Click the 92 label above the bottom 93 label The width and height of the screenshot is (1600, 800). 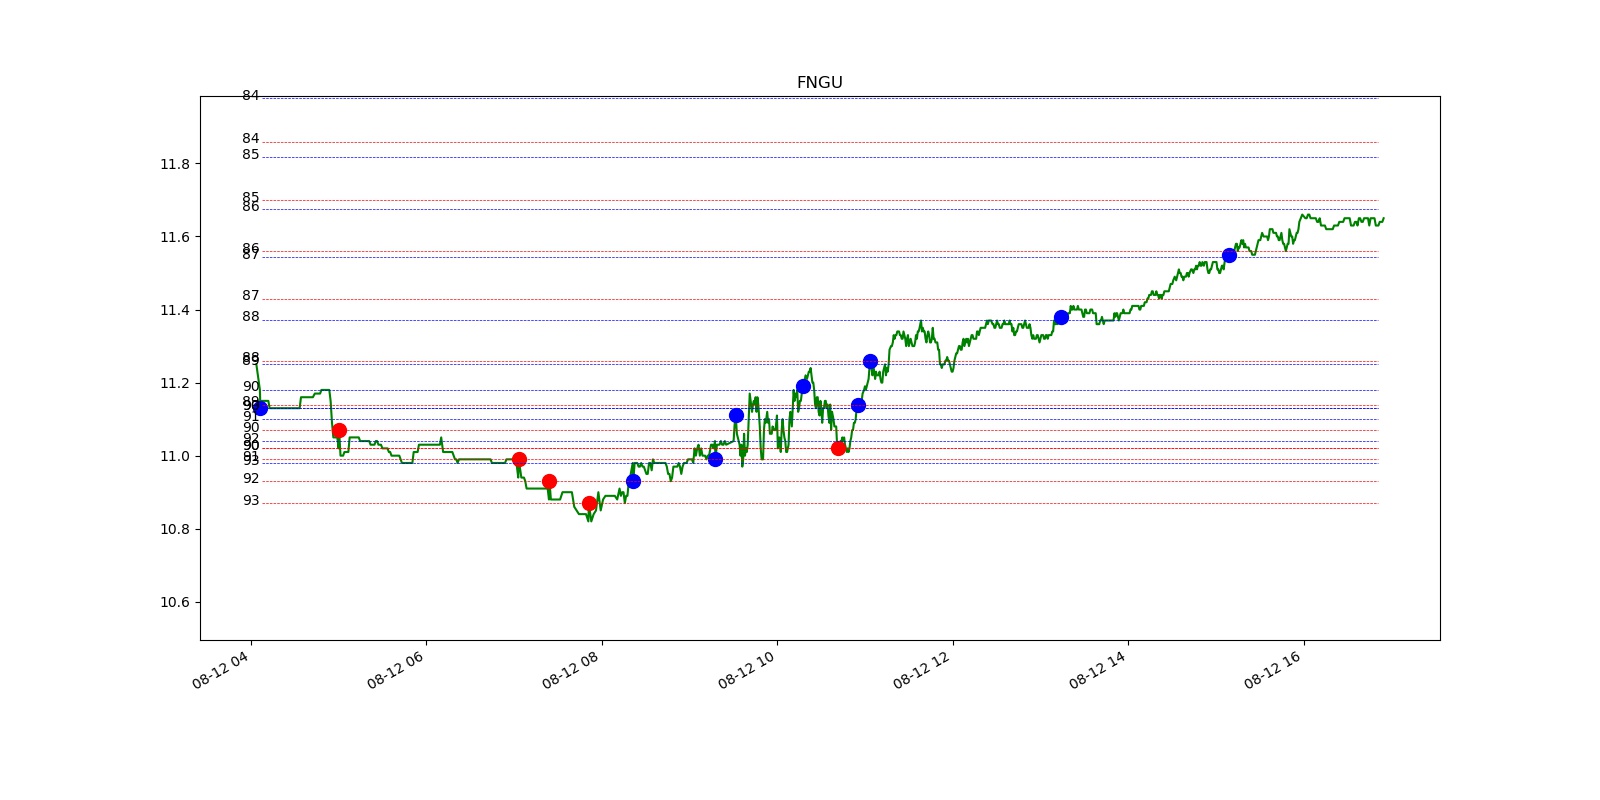(x=250, y=479)
